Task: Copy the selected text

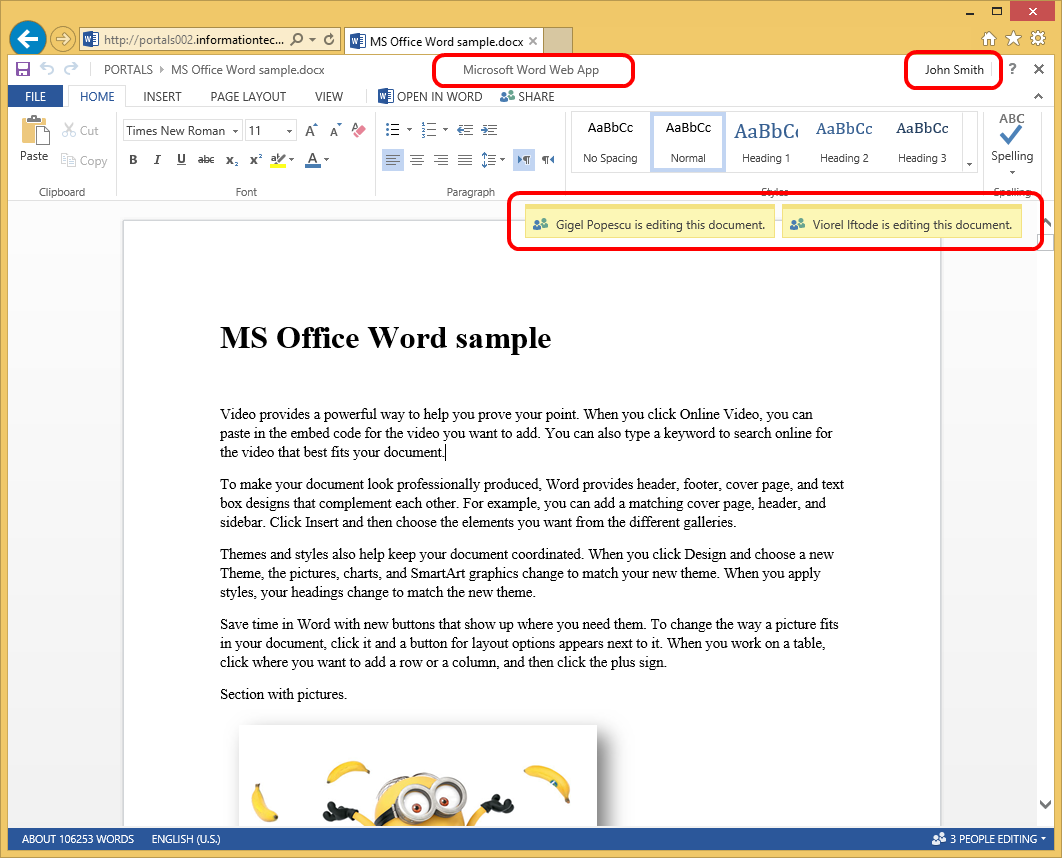Action: (84, 160)
